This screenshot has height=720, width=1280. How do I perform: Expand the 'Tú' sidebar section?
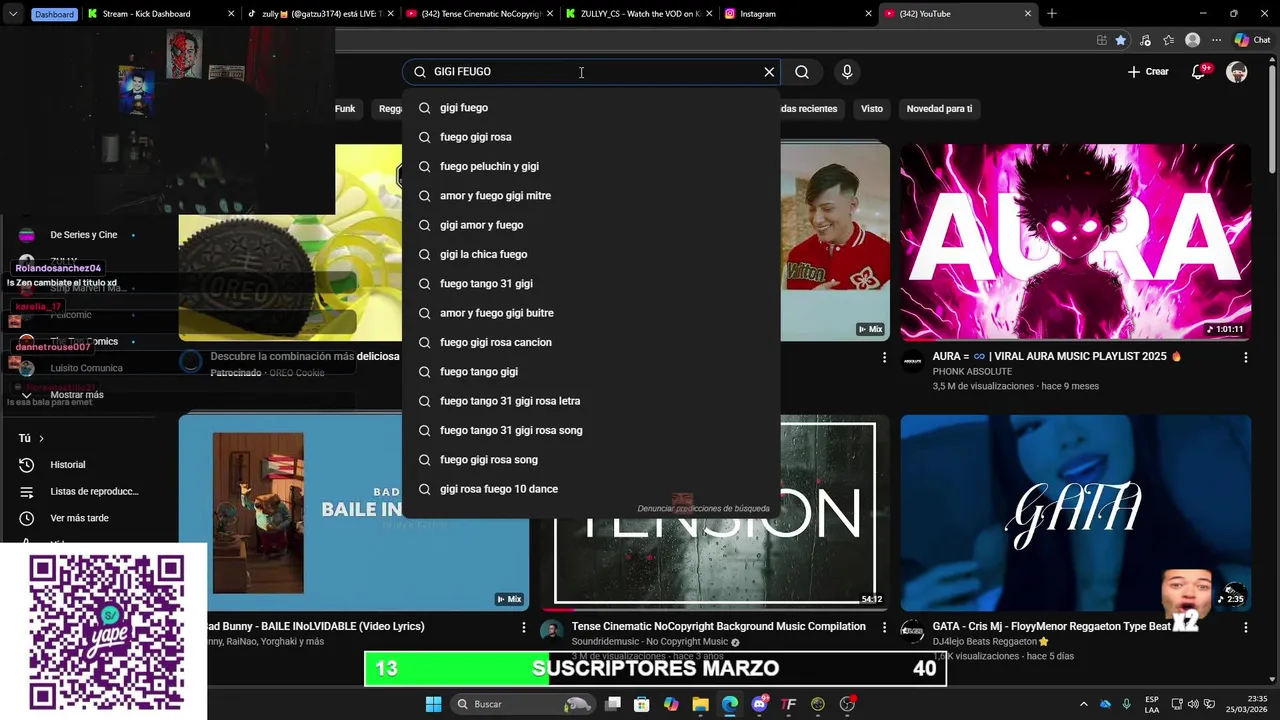[31, 438]
